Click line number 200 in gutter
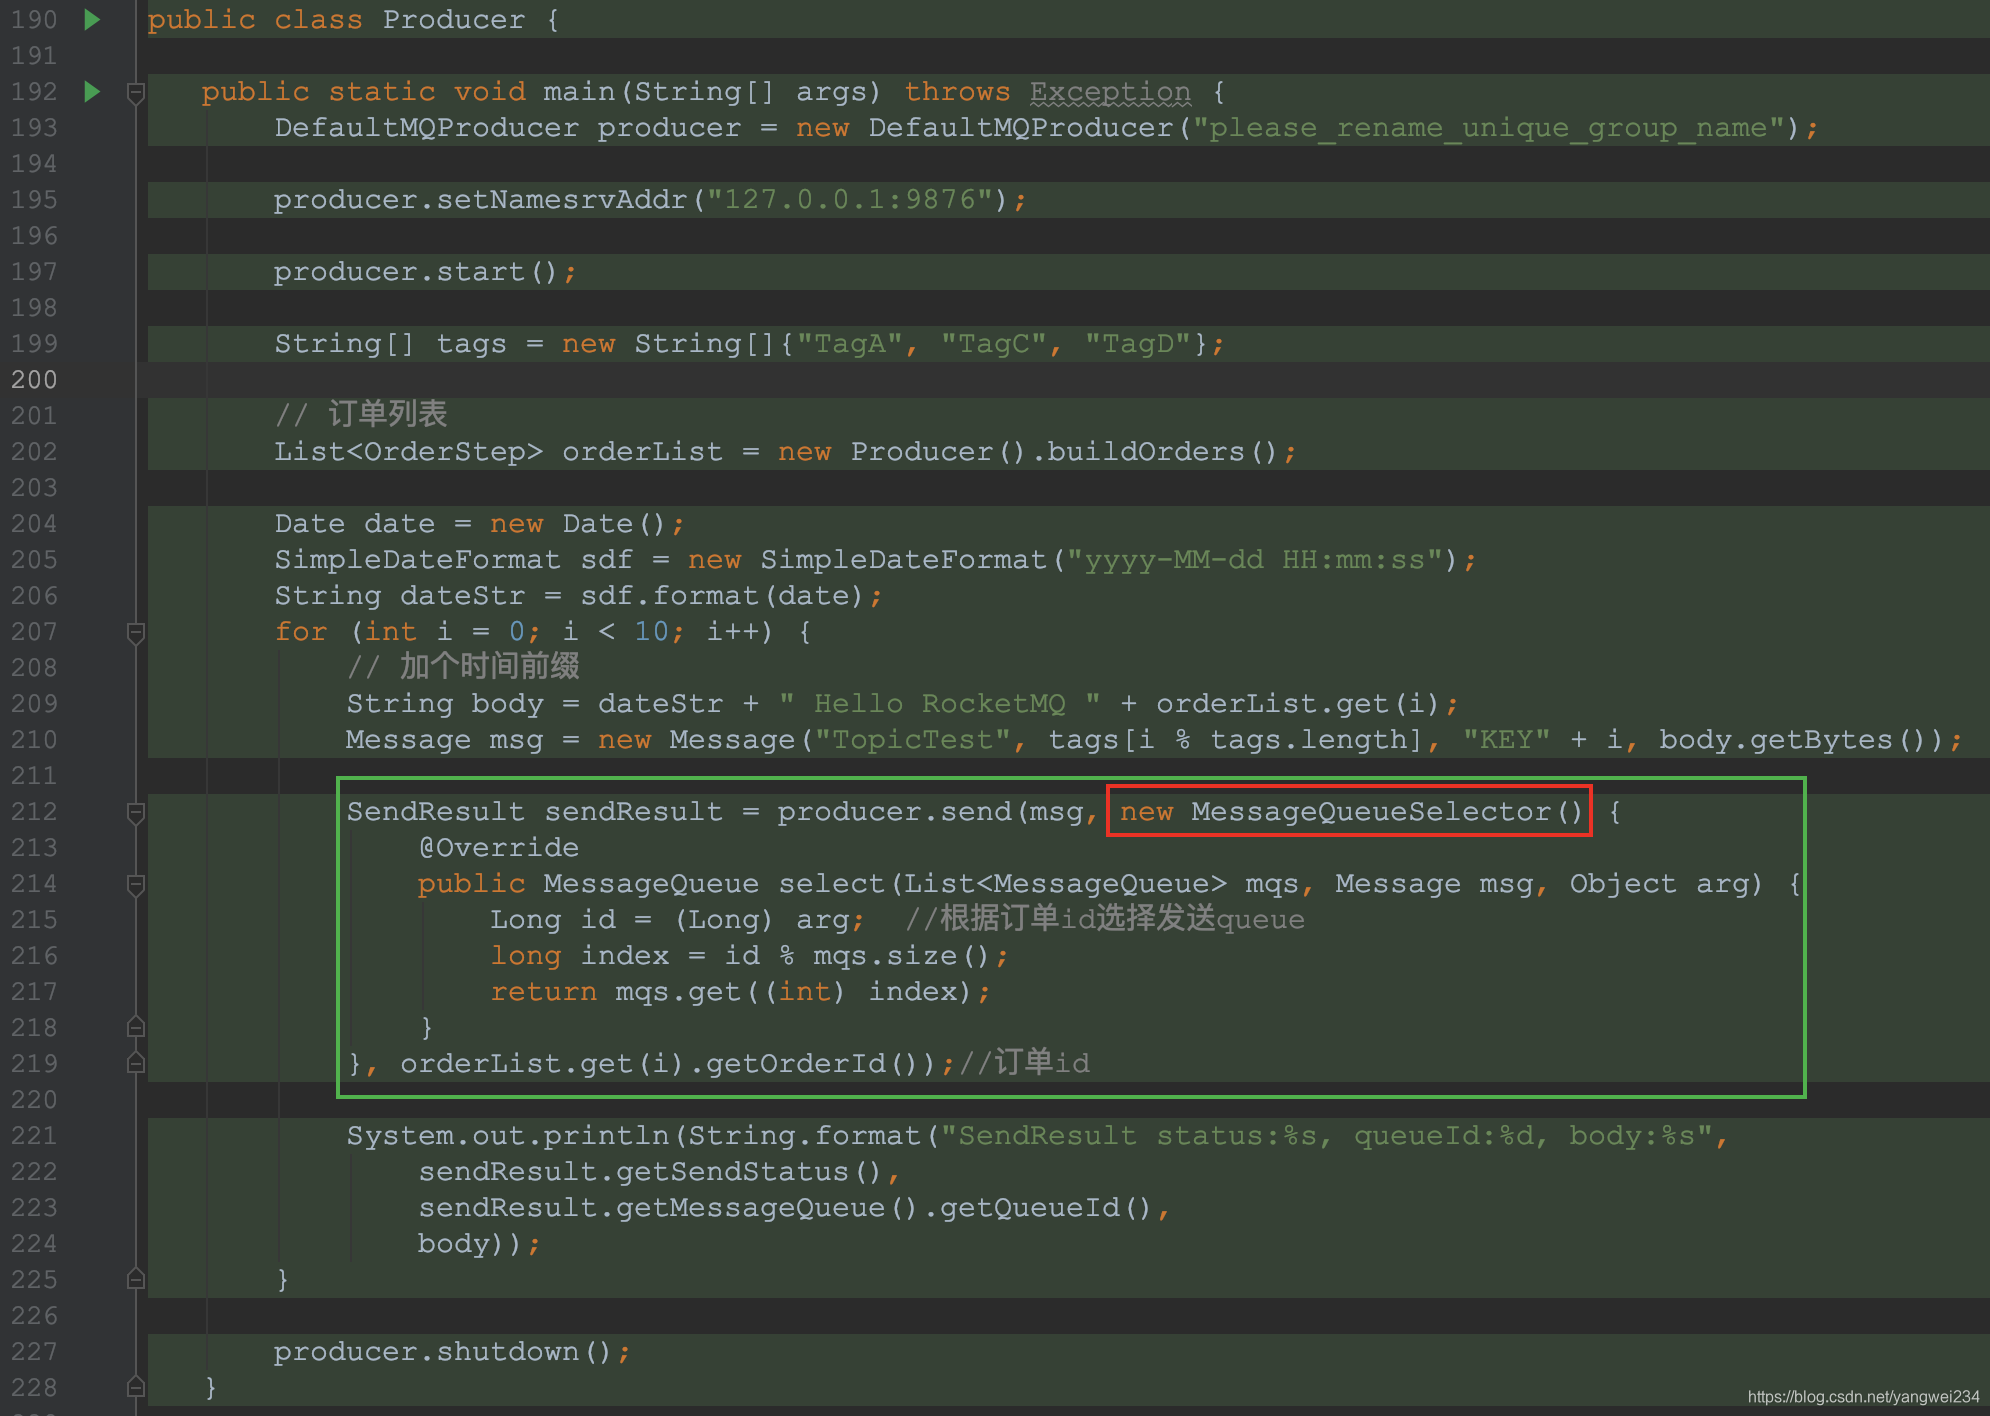1990x1416 pixels. [34, 380]
